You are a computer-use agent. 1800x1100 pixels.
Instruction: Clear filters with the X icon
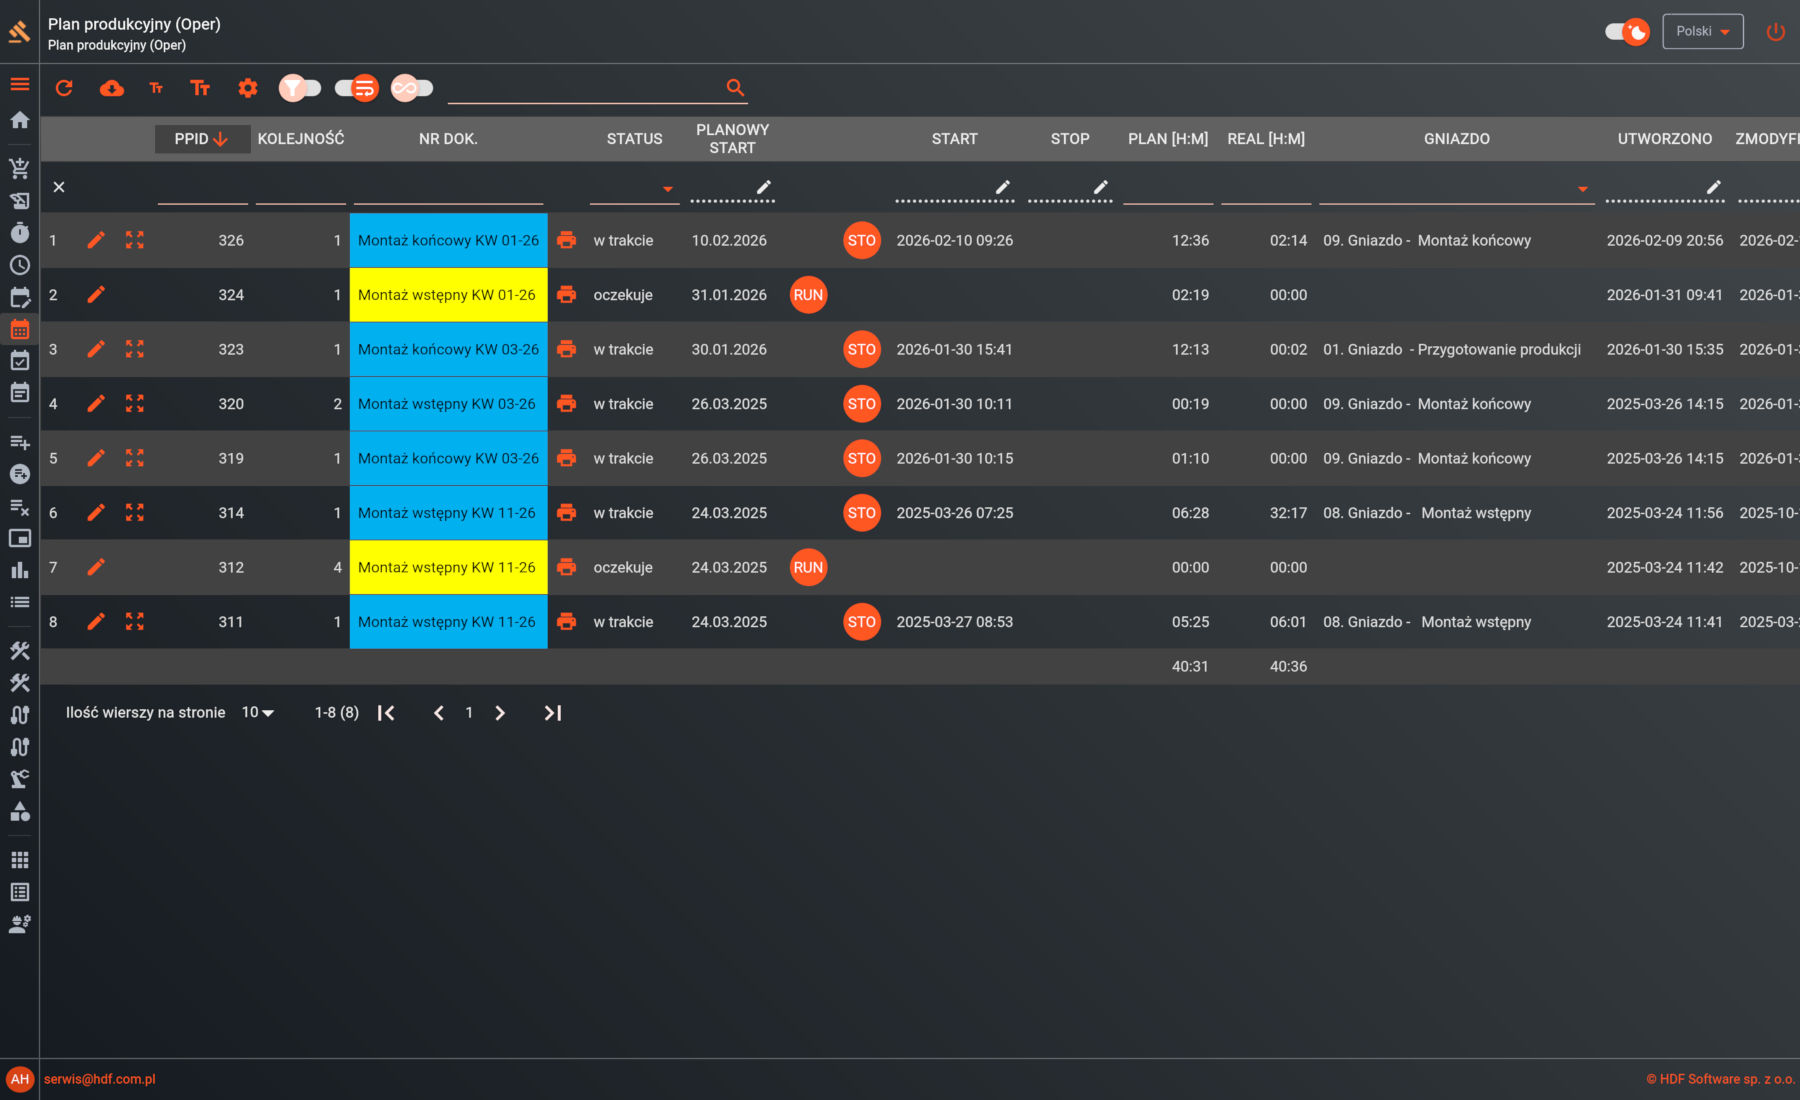59,187
